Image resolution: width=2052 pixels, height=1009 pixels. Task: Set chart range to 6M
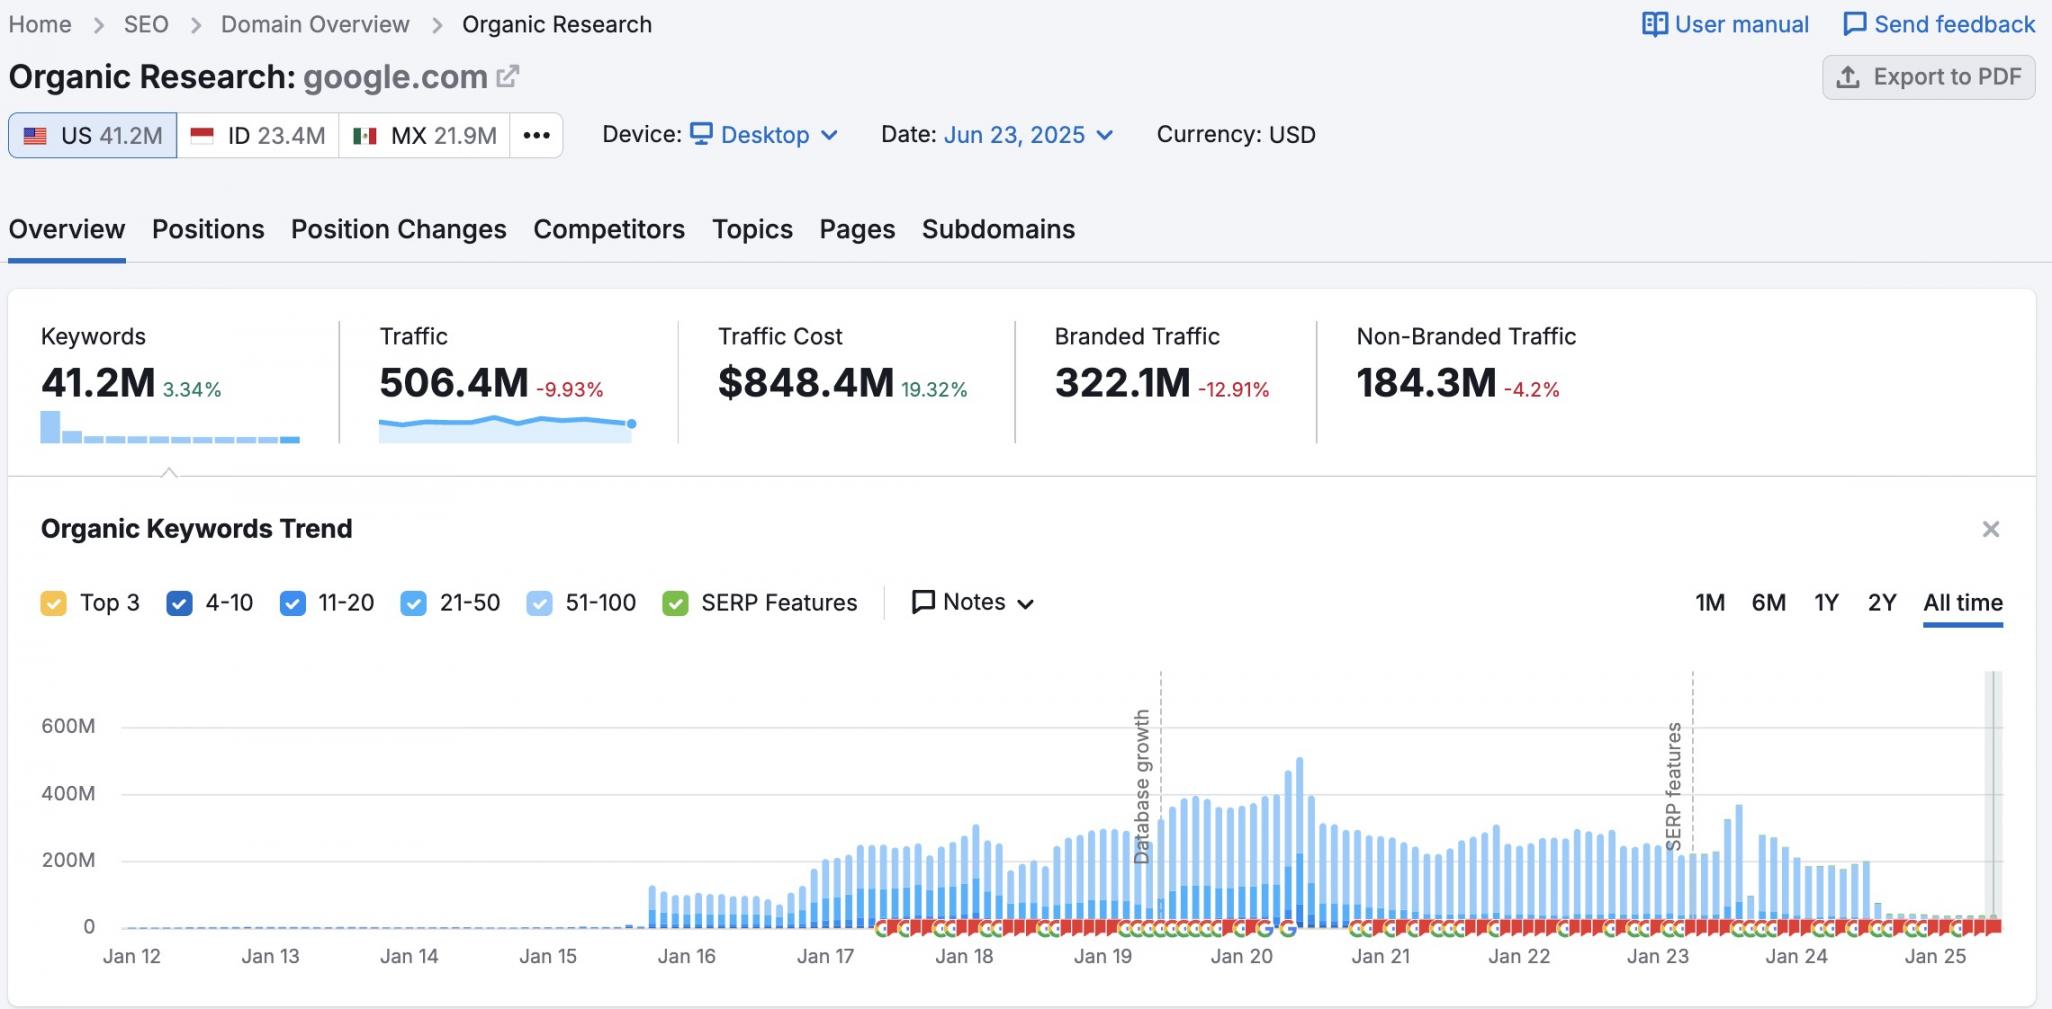click(1768, 602)
